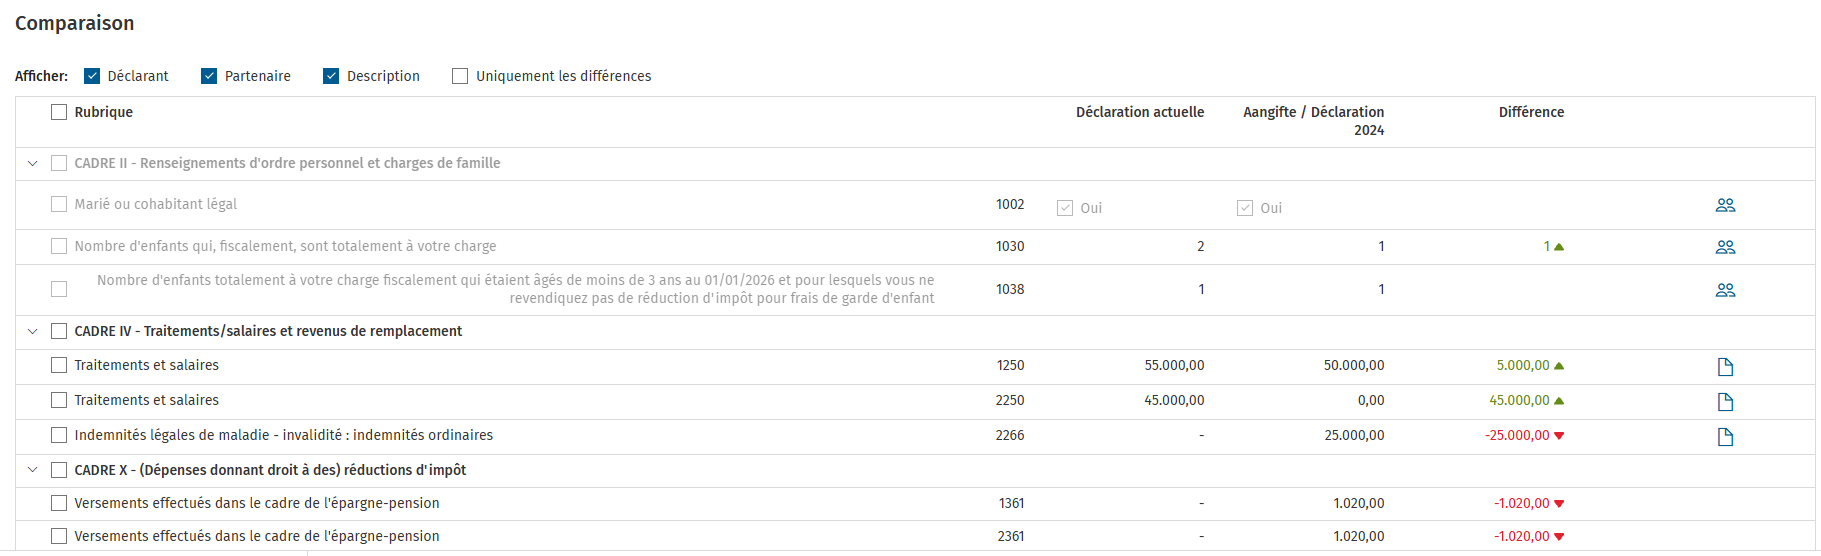
Task: Click the Différence column header
Action: point(1531,112)
